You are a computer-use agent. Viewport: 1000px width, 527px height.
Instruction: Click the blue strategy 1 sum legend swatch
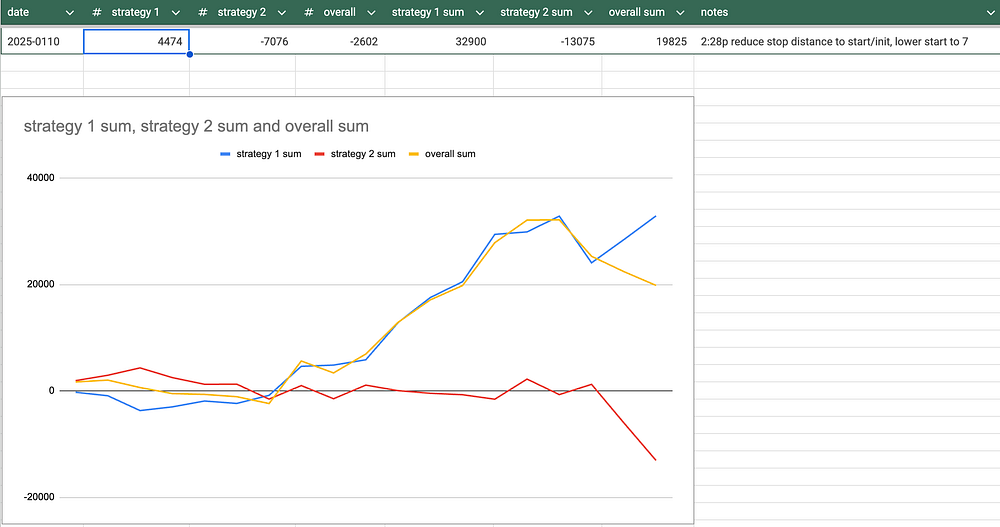(x=225, y=154)
